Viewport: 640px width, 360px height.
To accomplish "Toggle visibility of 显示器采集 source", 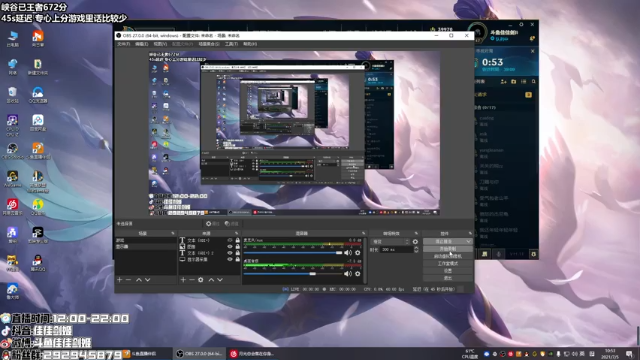I will click(x=230, y=259).
